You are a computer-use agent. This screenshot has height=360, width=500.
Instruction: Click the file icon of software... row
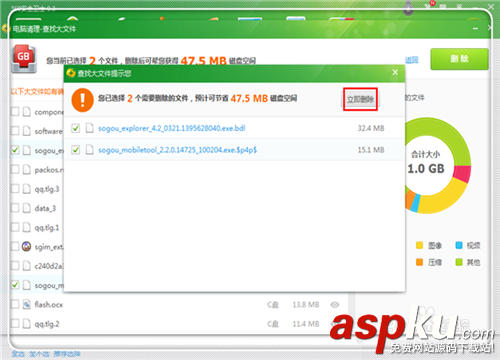pos(27,131)
